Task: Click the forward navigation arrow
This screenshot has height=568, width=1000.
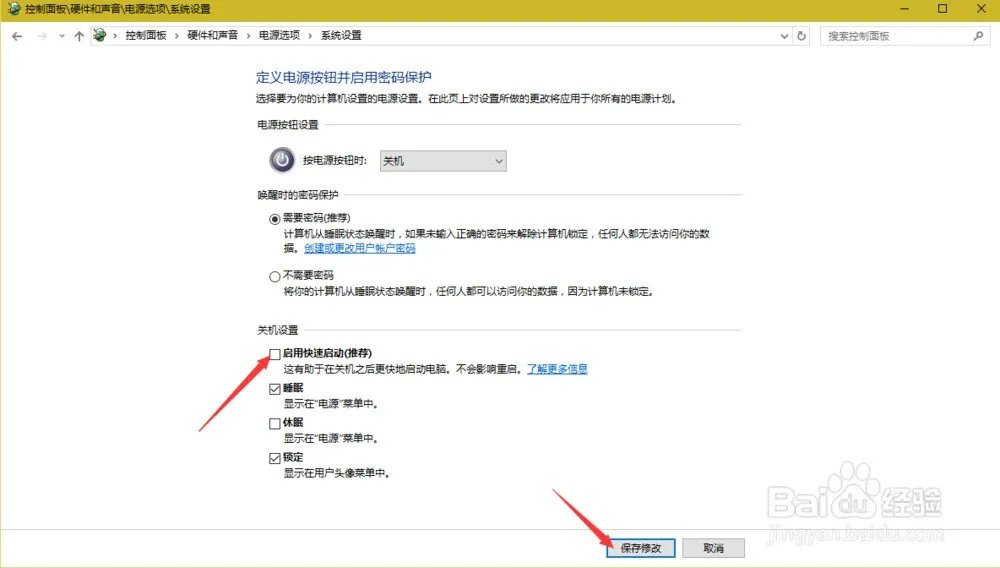Action: tap(42, 36)
